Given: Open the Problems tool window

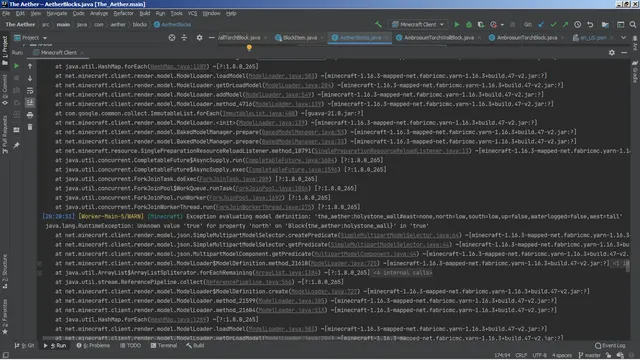Looking at the screenshot, I should [93, 346].
